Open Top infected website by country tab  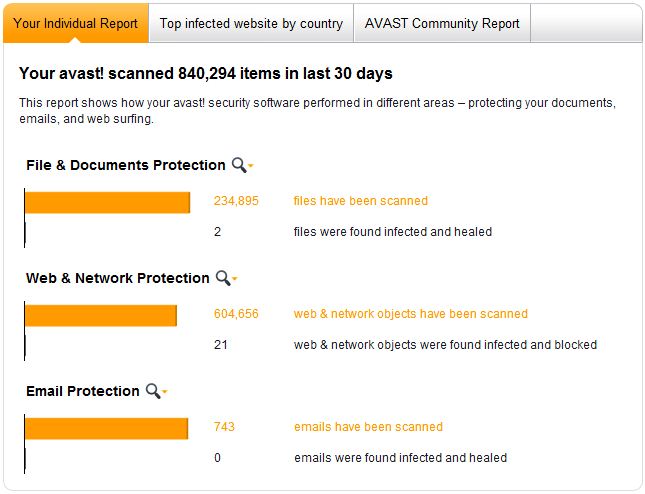[251, 23]
